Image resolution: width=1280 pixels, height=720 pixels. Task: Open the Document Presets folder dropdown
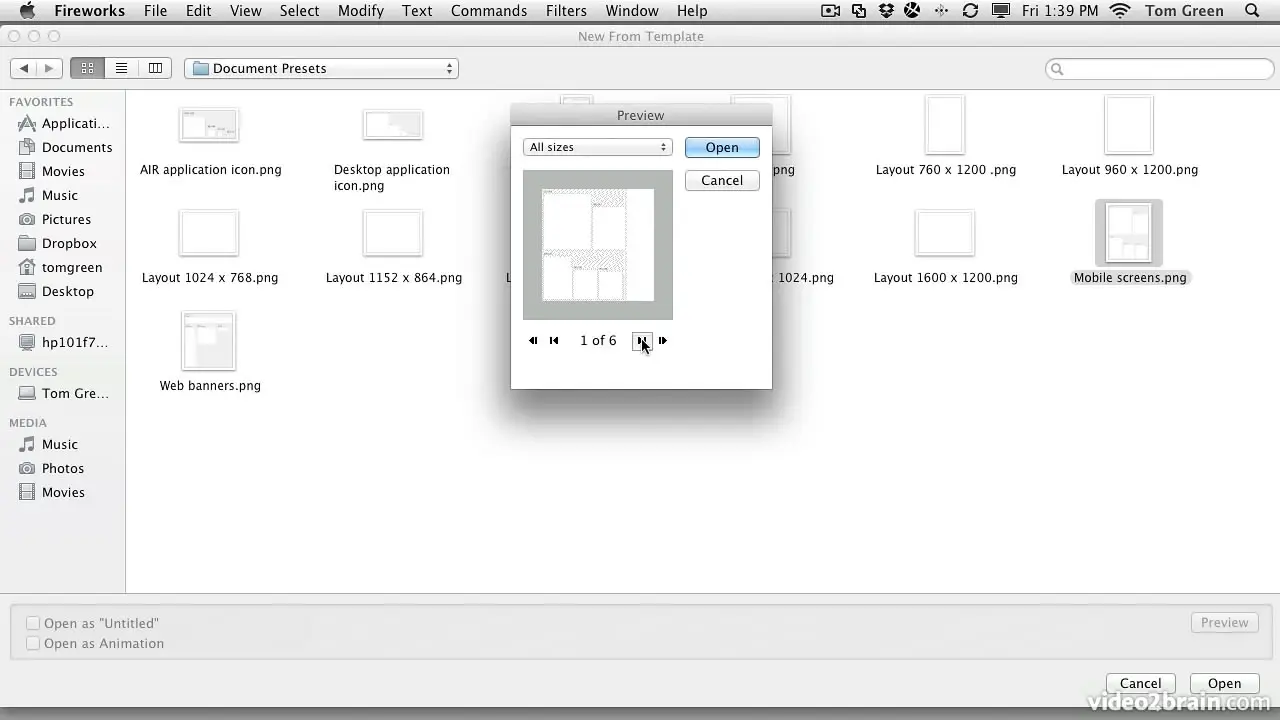(321, 68)
